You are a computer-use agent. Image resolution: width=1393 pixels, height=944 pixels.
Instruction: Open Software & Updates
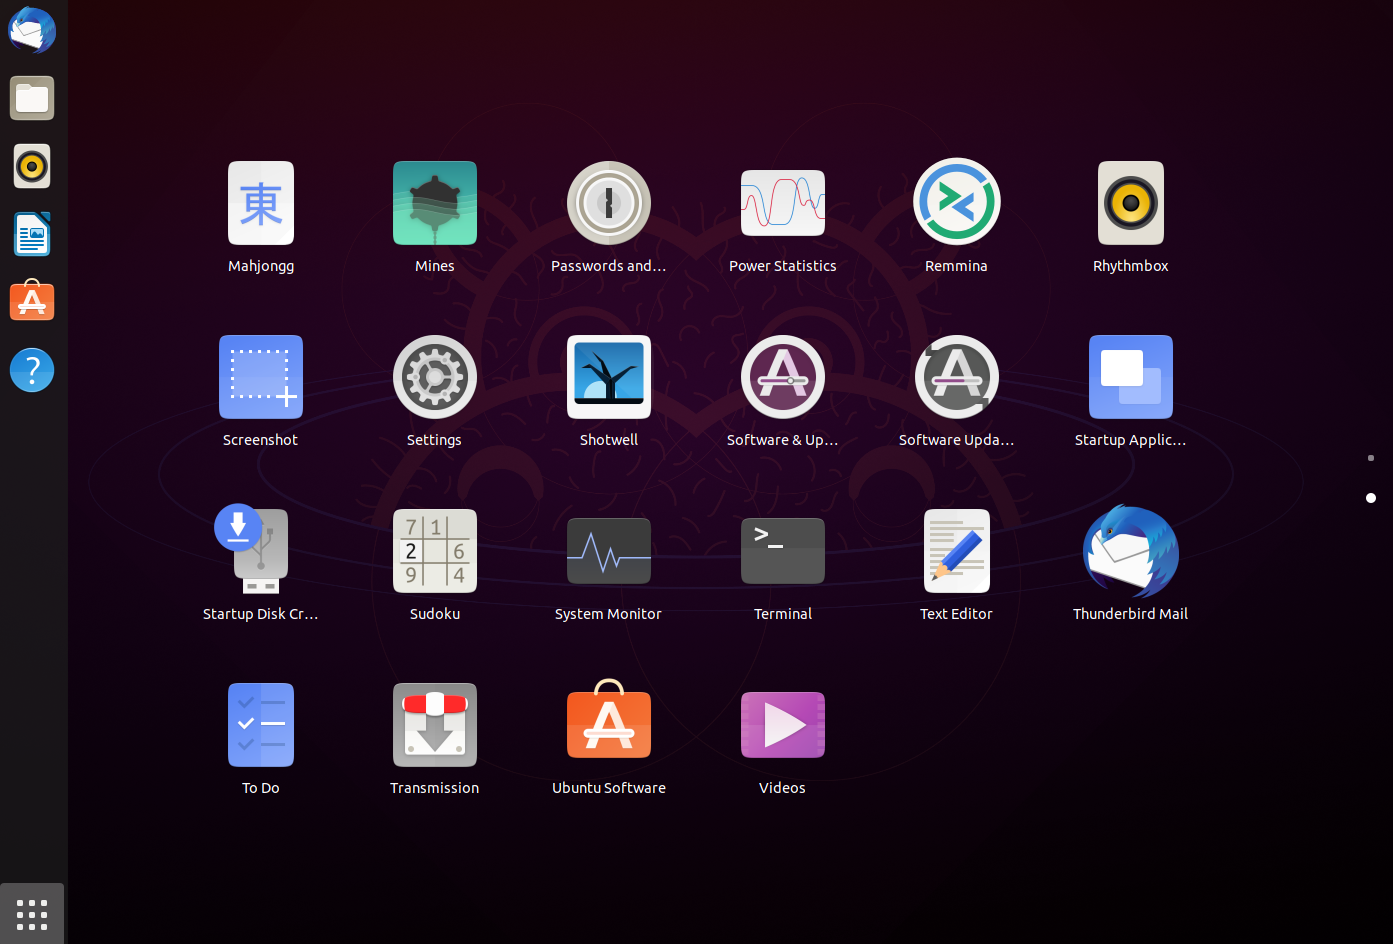[x=783, y=377]
